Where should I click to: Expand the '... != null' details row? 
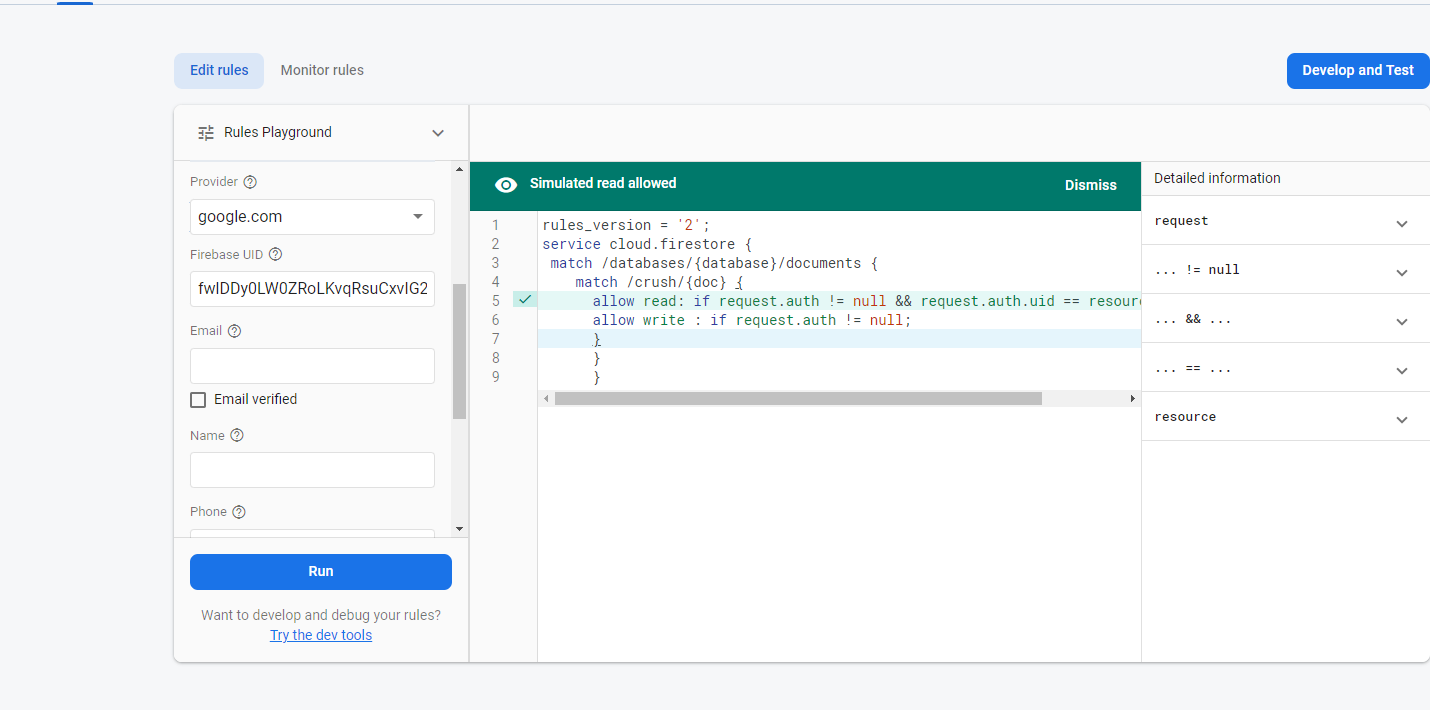(x=1285, y=270)
